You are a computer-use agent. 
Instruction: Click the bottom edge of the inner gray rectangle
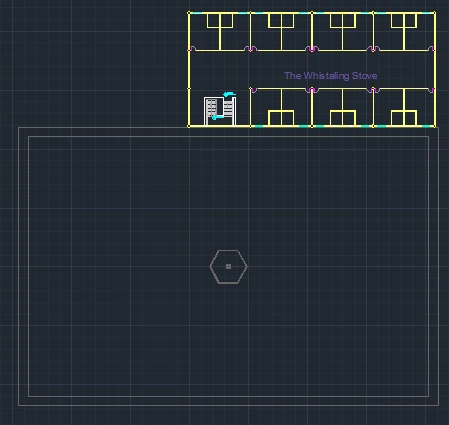[x=228, y=396]
